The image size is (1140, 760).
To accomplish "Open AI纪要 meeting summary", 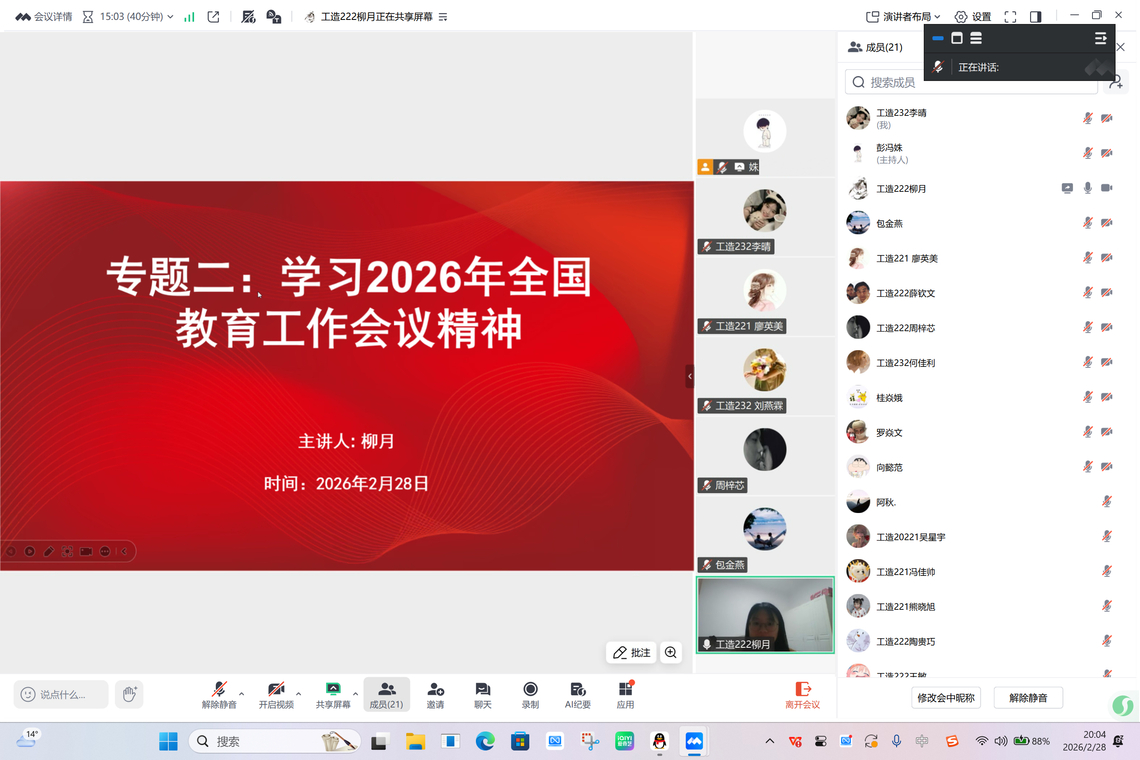I will click(577, 690).
